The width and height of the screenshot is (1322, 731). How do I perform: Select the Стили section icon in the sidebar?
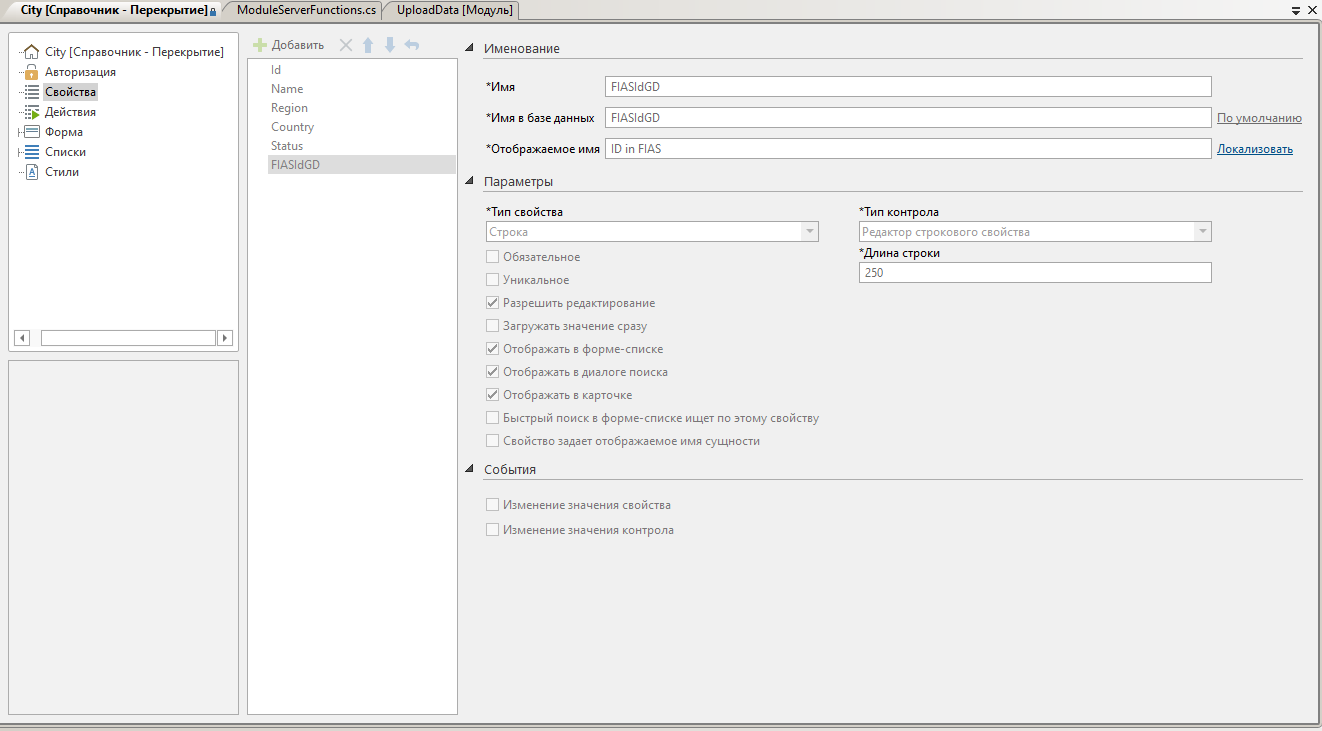click(x=33, y=171)
